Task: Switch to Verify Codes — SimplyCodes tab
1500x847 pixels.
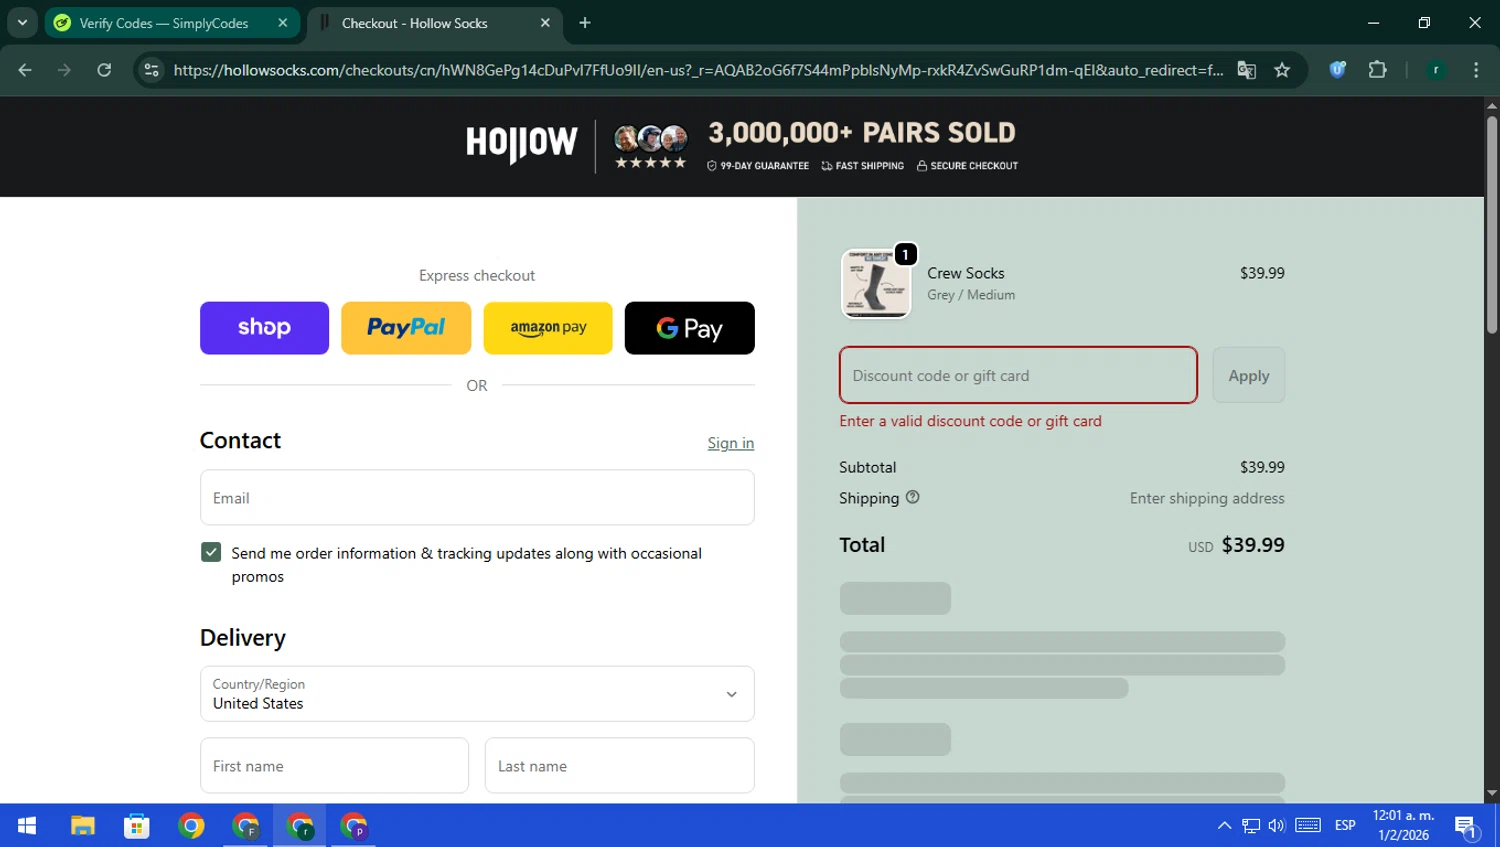Action: tap(163, 23)
